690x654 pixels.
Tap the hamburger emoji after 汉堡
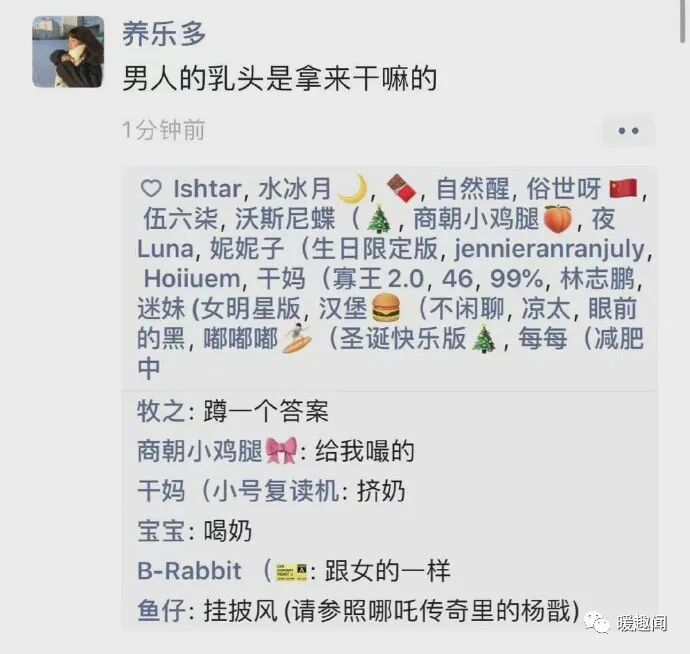386,308
